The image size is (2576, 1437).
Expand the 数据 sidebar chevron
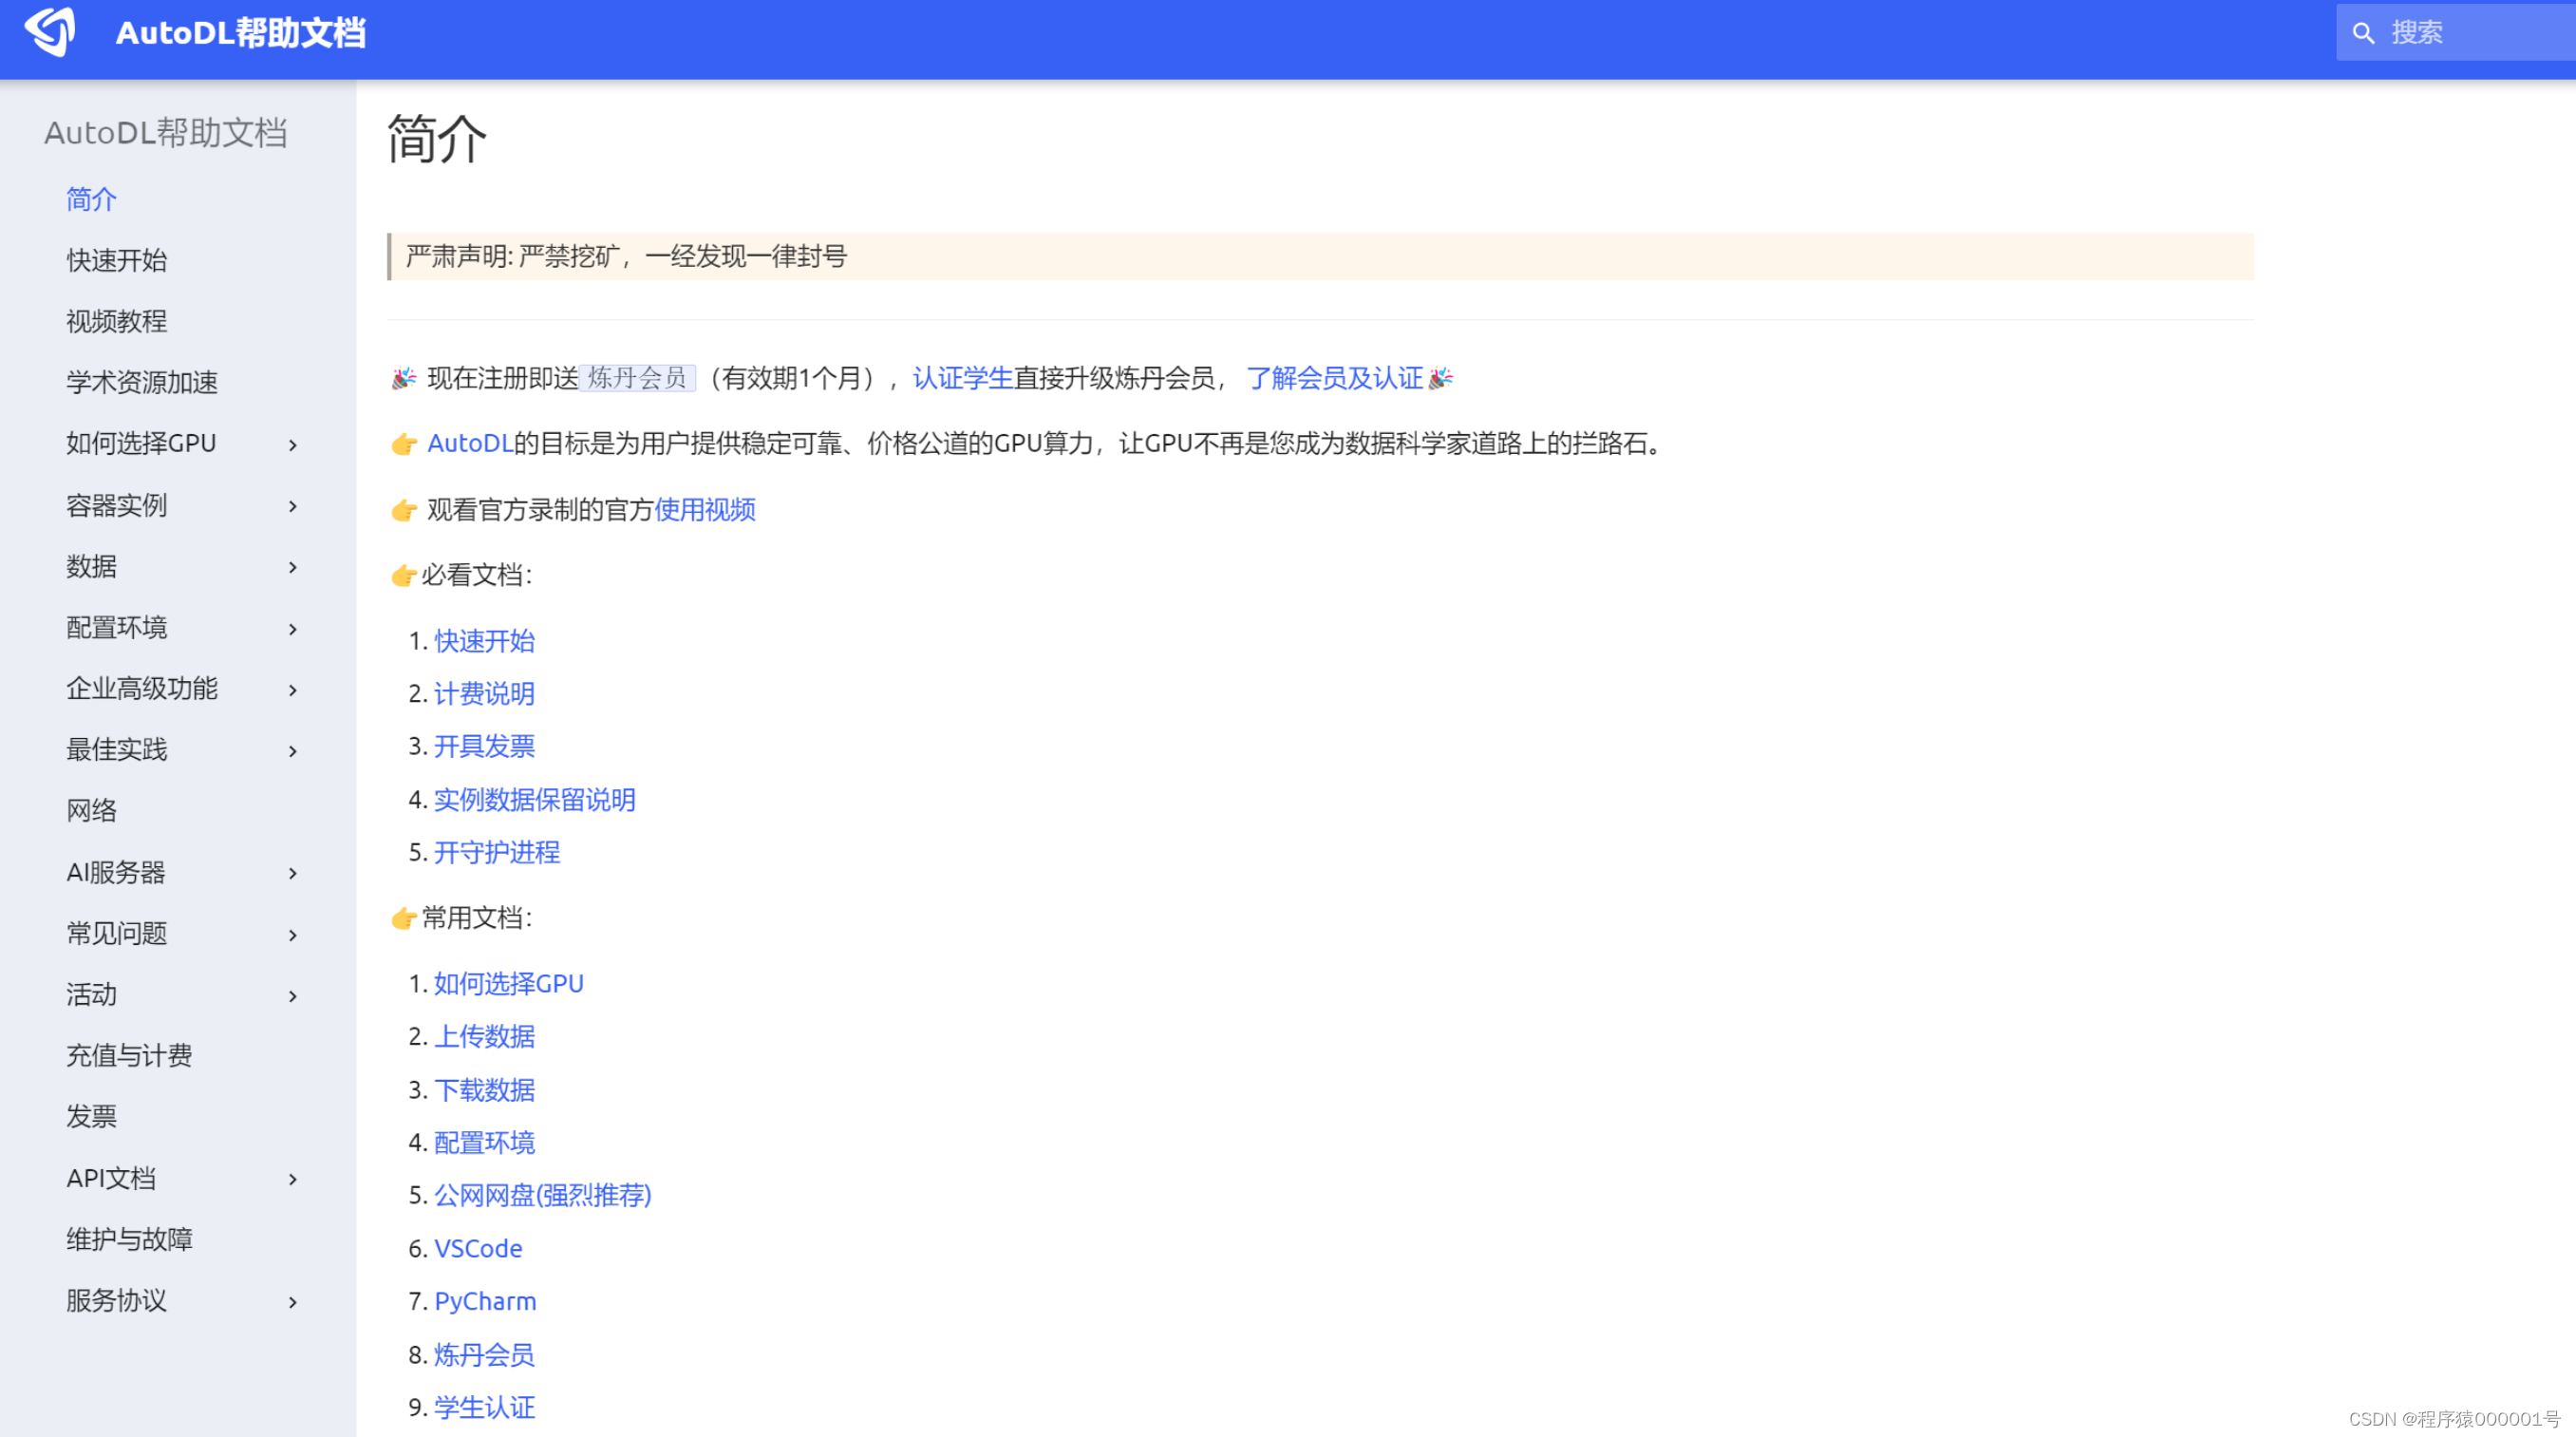pyautogui.click(x=293, y=567)
